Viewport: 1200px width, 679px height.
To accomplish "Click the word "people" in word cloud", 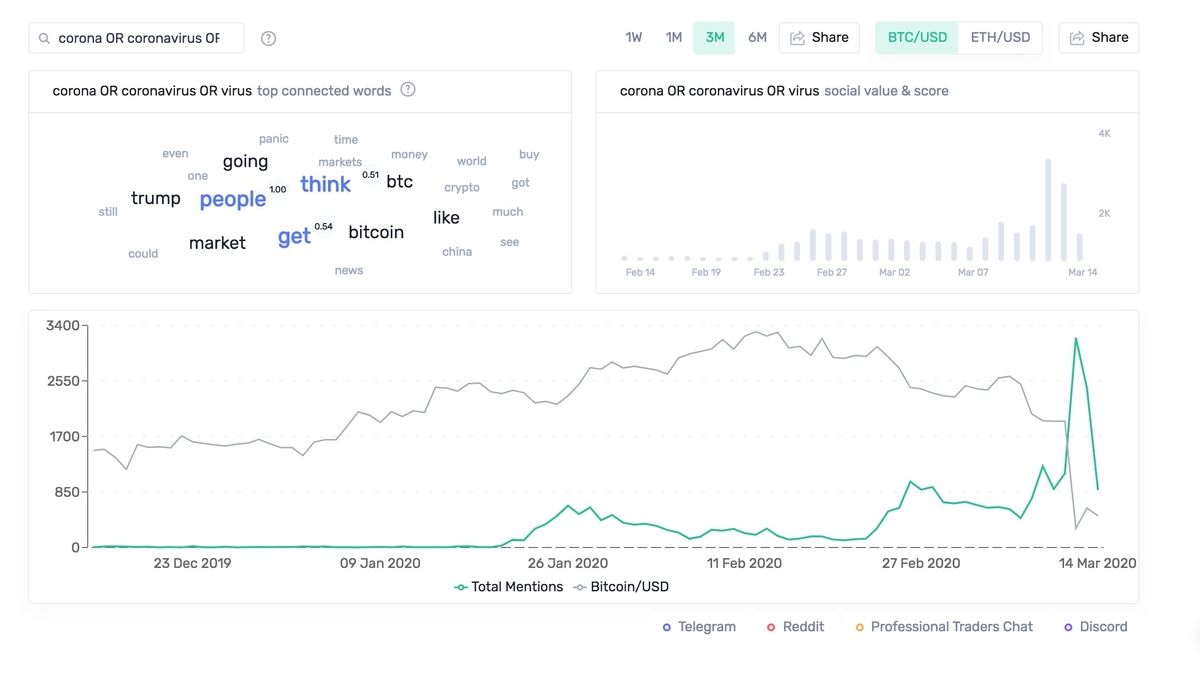I will 233,199.
